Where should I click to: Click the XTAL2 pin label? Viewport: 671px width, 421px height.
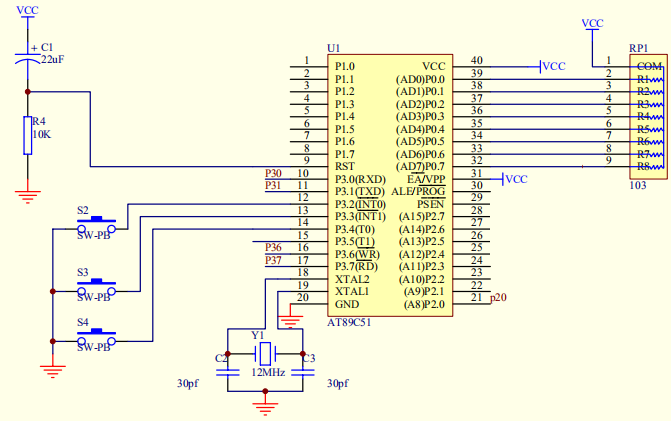point(352,279)
